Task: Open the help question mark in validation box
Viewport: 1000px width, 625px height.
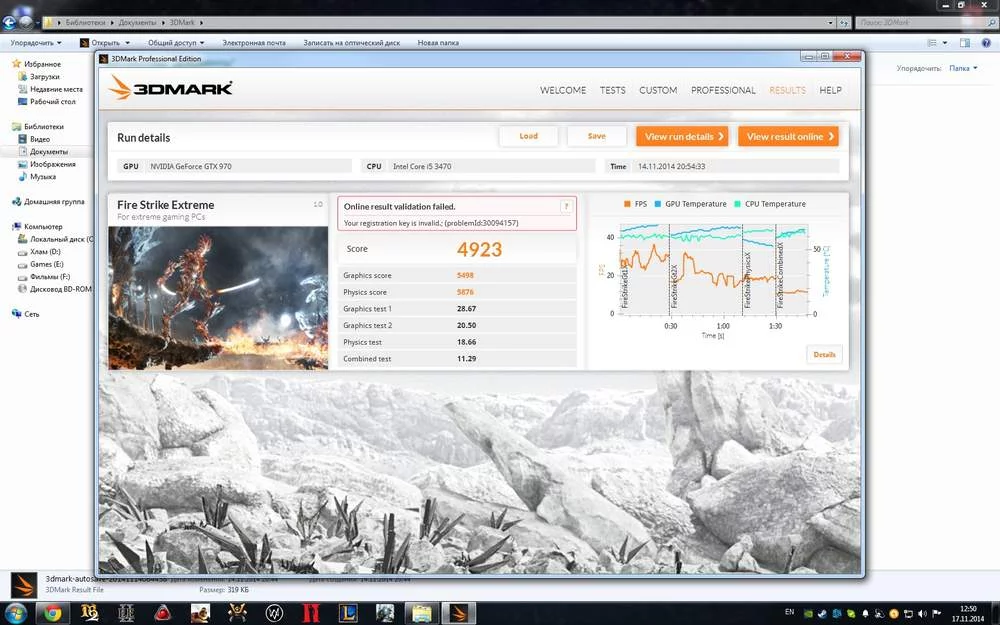Action: pyautogui.click(x=566, y=206)
